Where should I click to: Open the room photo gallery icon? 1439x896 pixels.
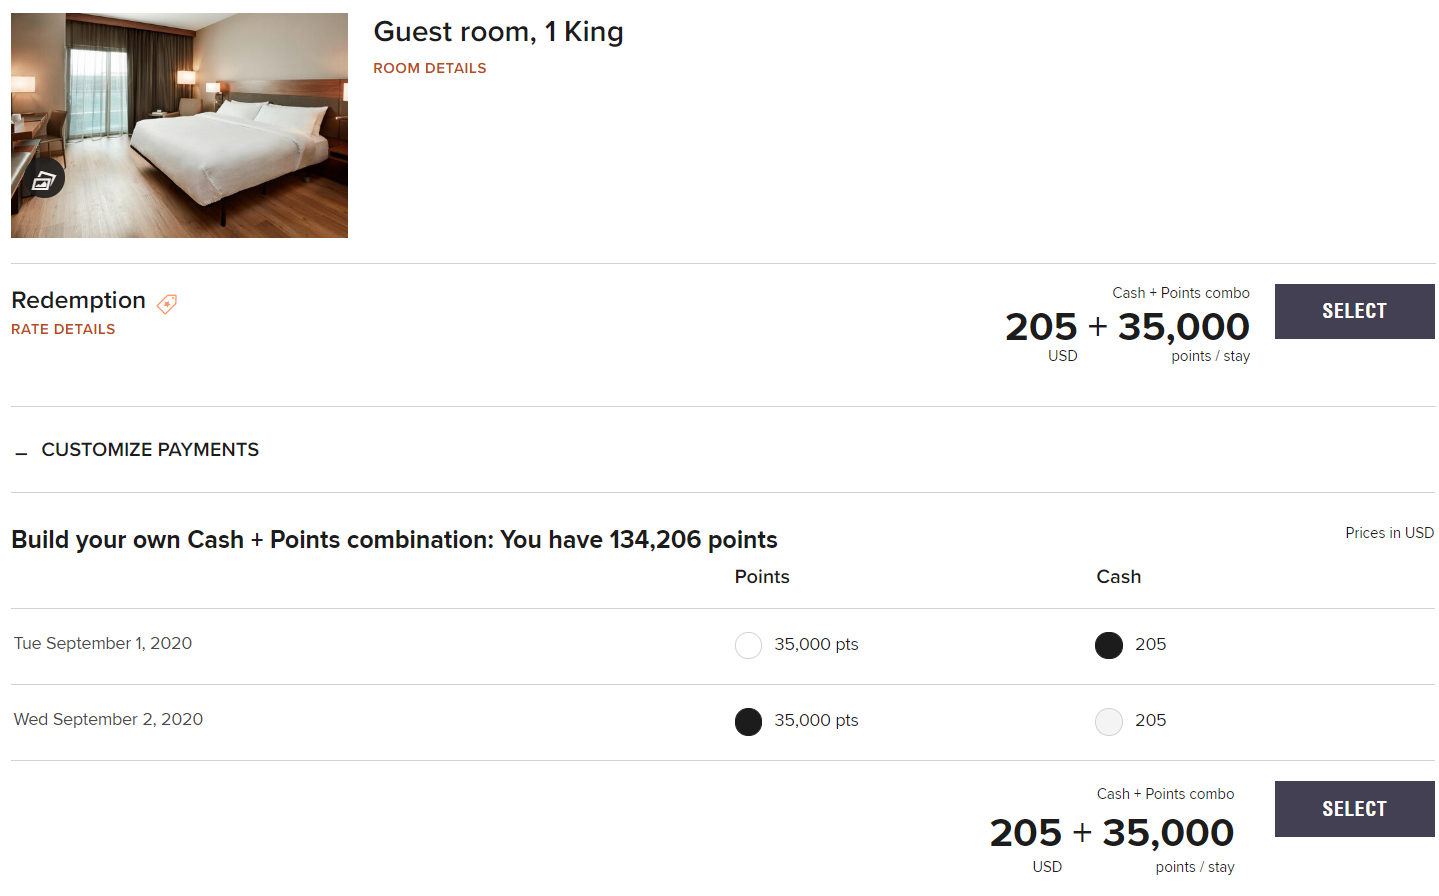[43, 180]
